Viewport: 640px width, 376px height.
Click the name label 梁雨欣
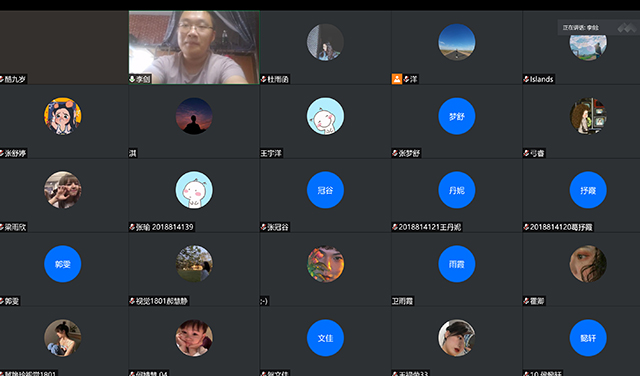click(15, 227)
